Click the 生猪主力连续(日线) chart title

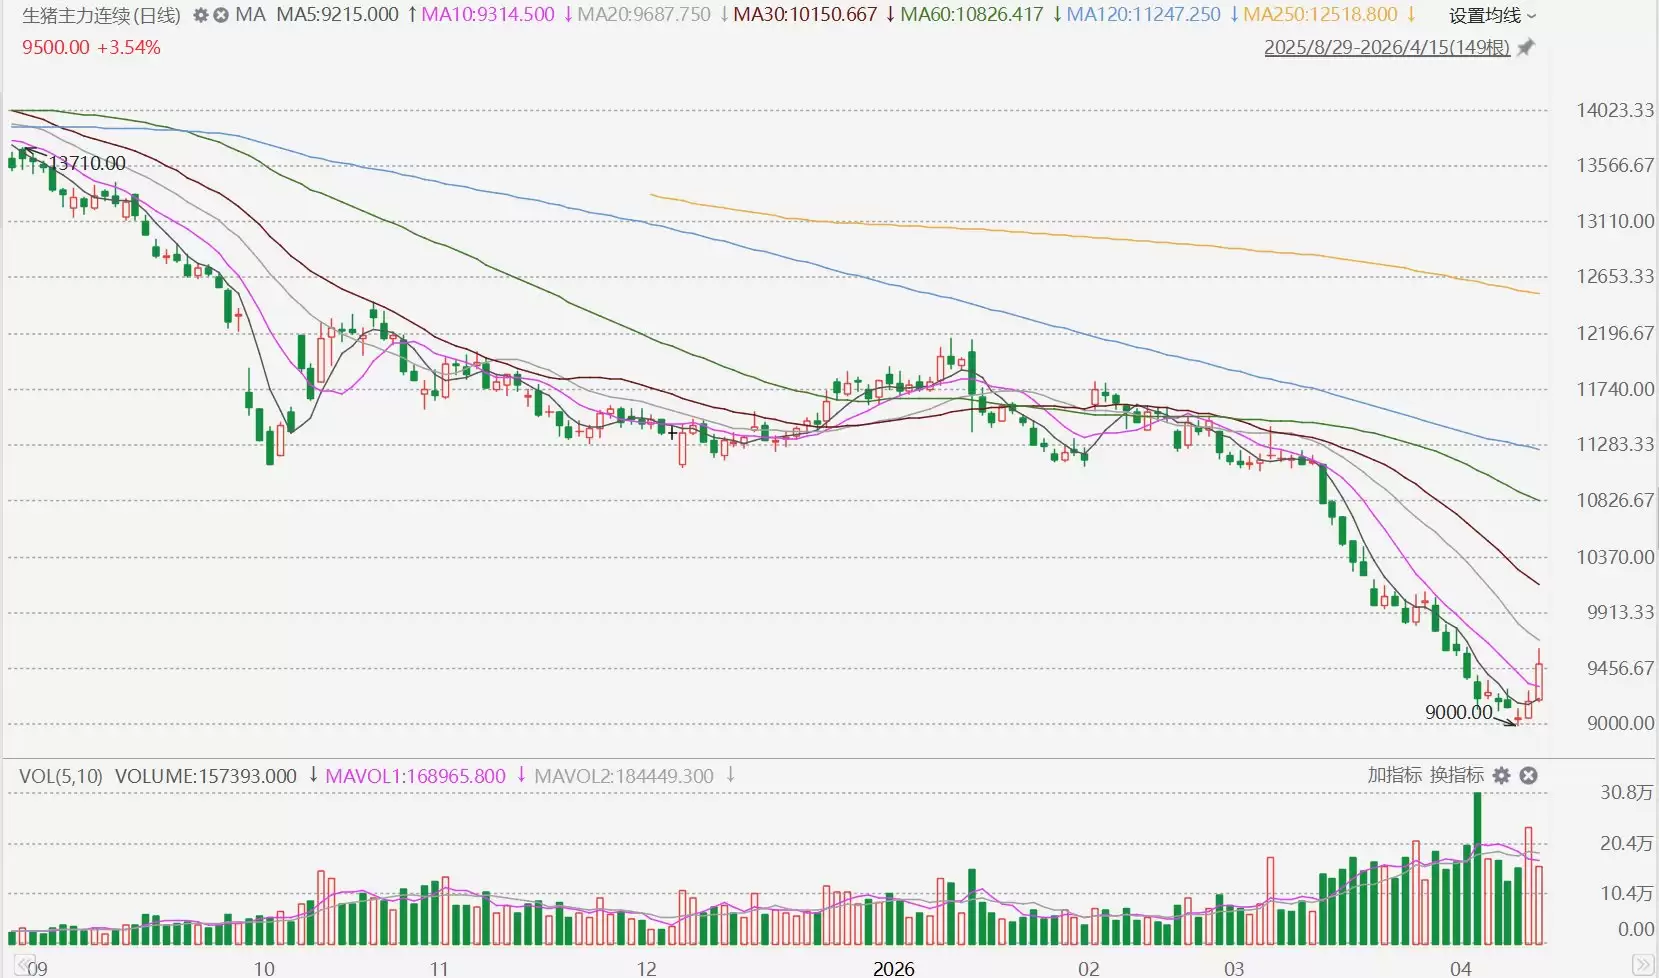point(101,15)
